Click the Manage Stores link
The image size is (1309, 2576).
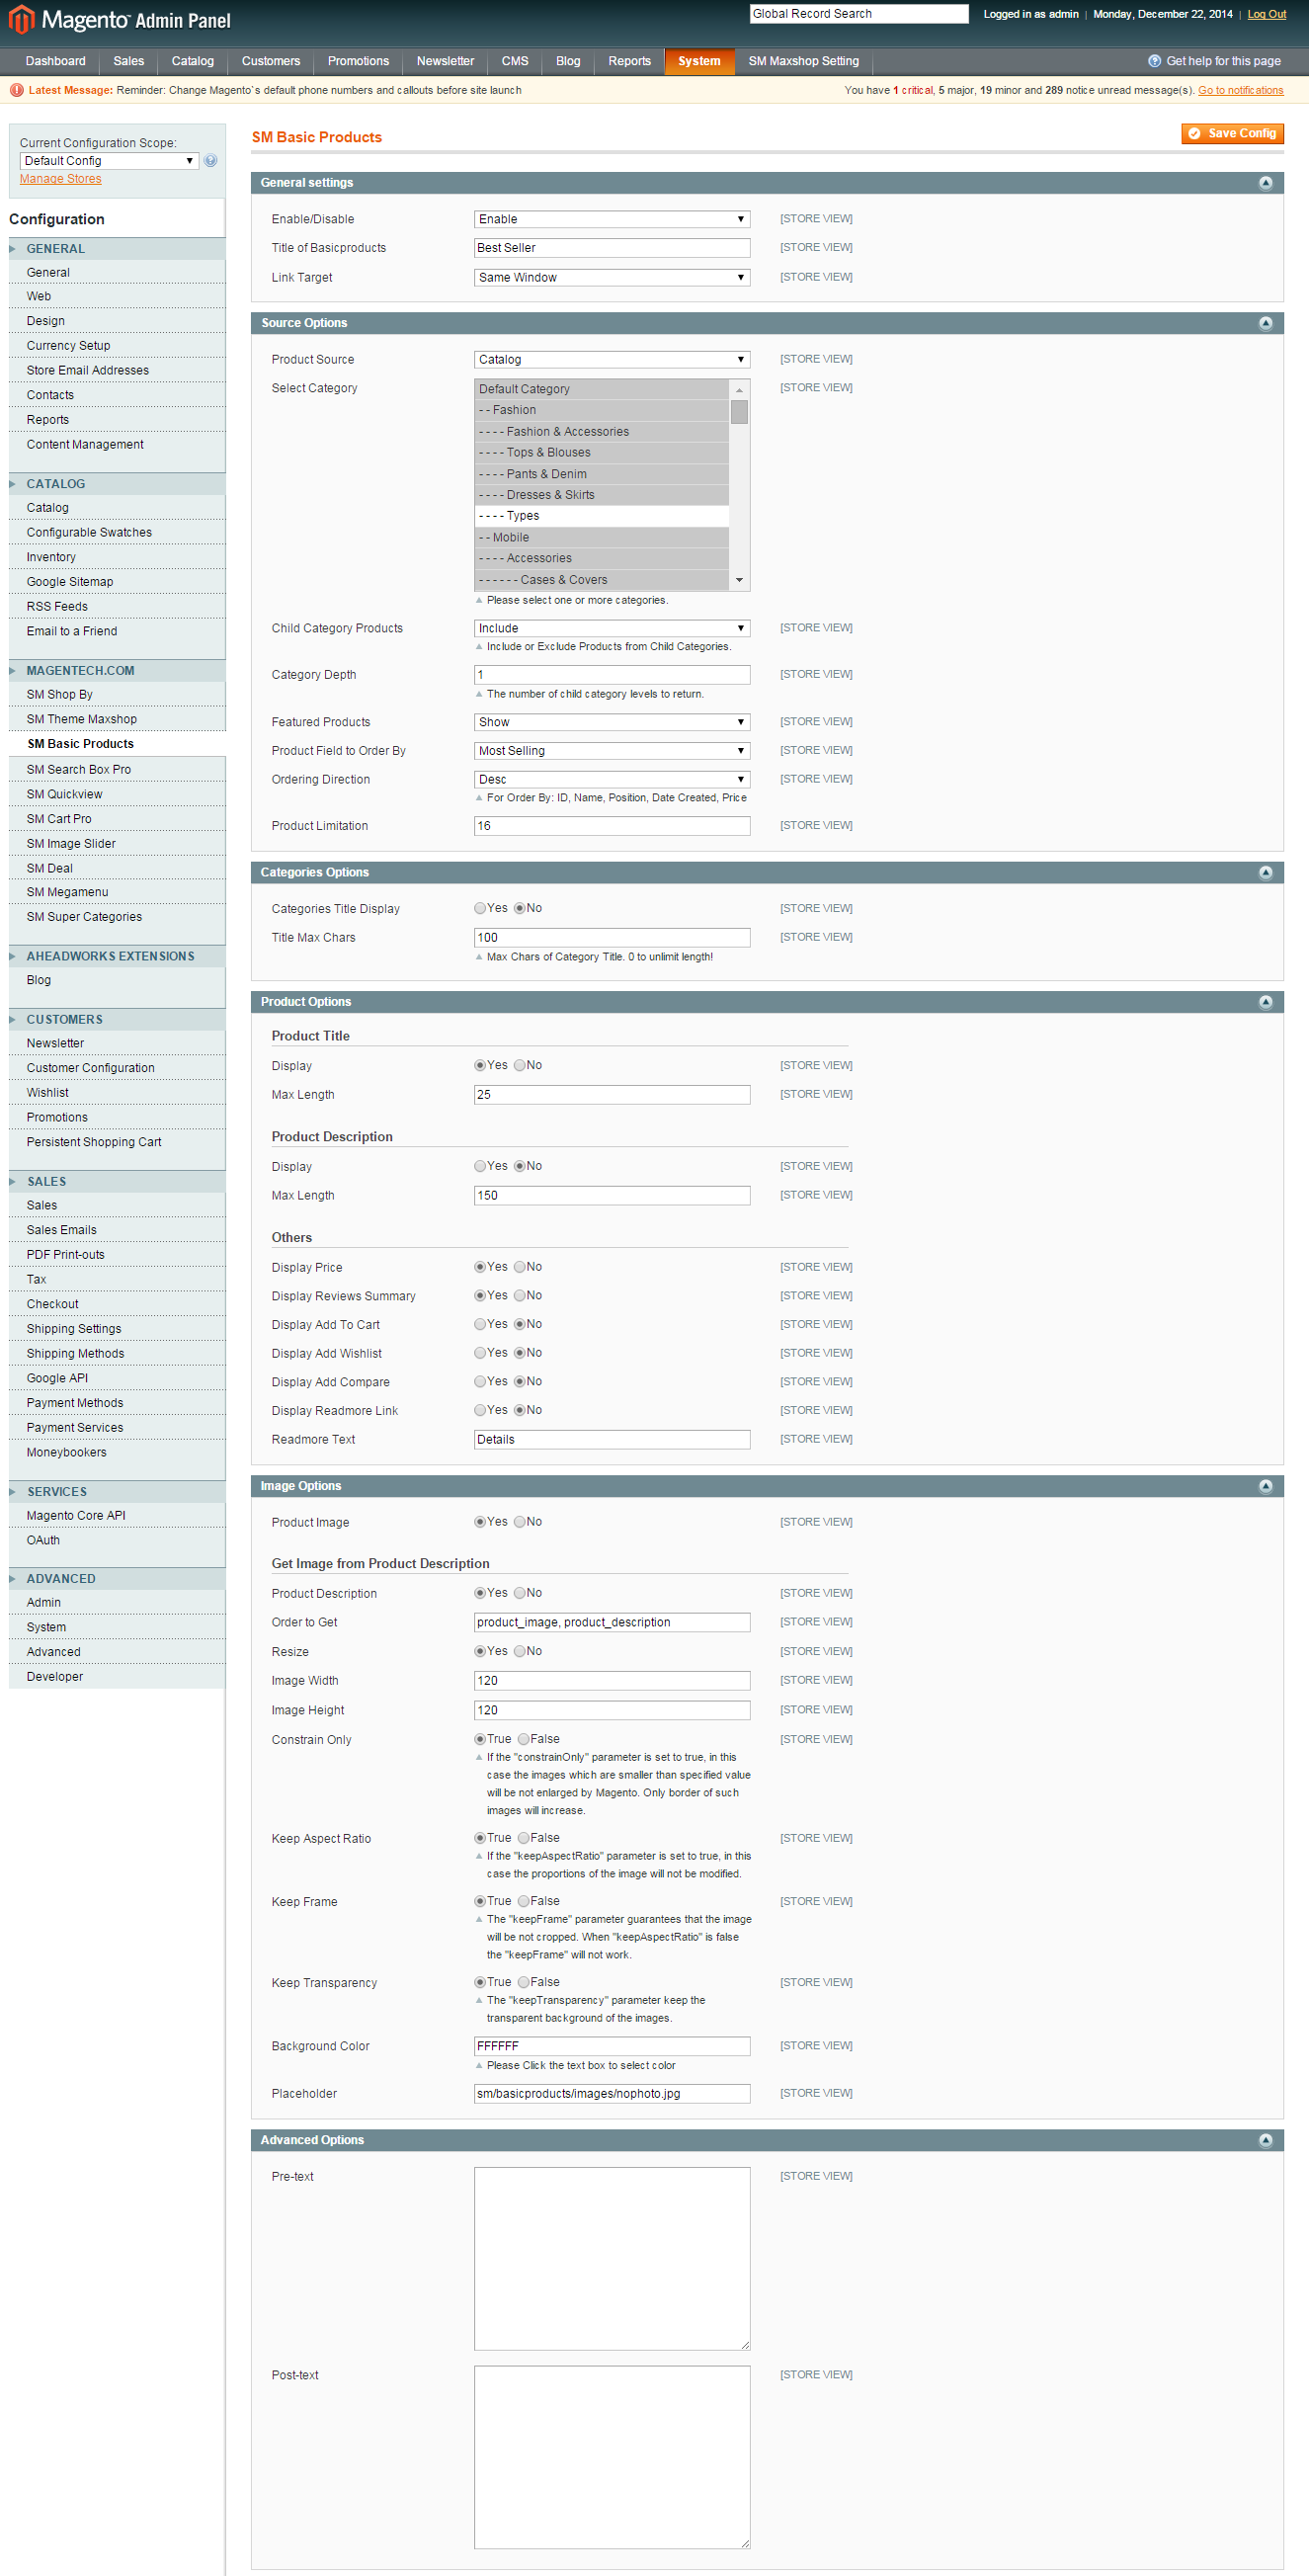[x=61, y=179]
